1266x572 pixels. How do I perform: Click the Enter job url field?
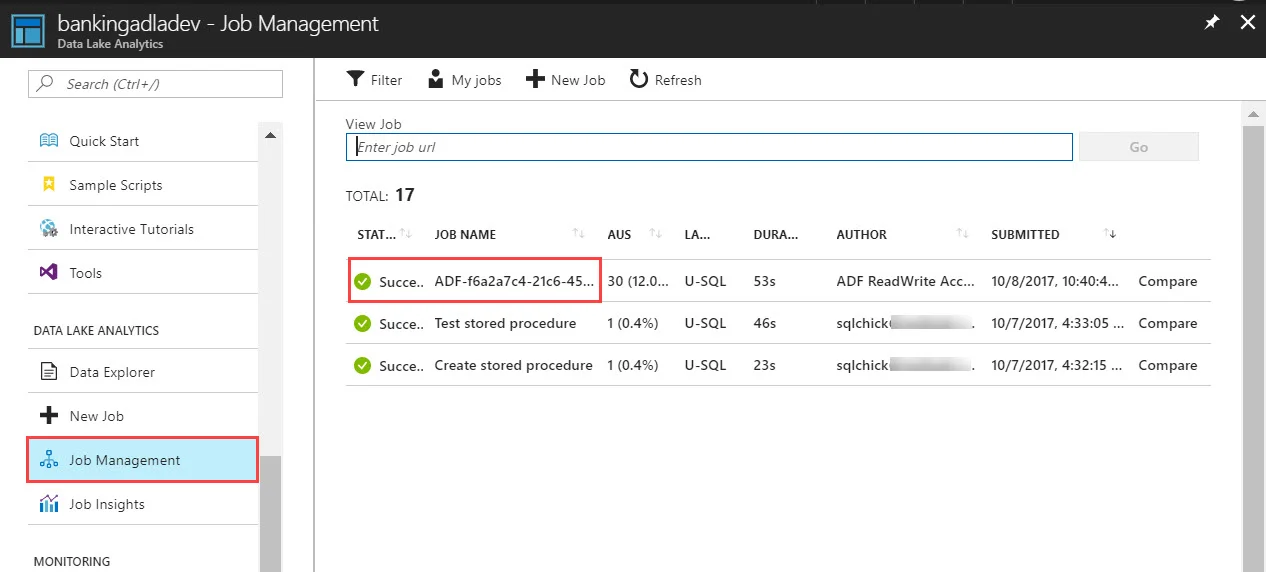pos(709,147)
